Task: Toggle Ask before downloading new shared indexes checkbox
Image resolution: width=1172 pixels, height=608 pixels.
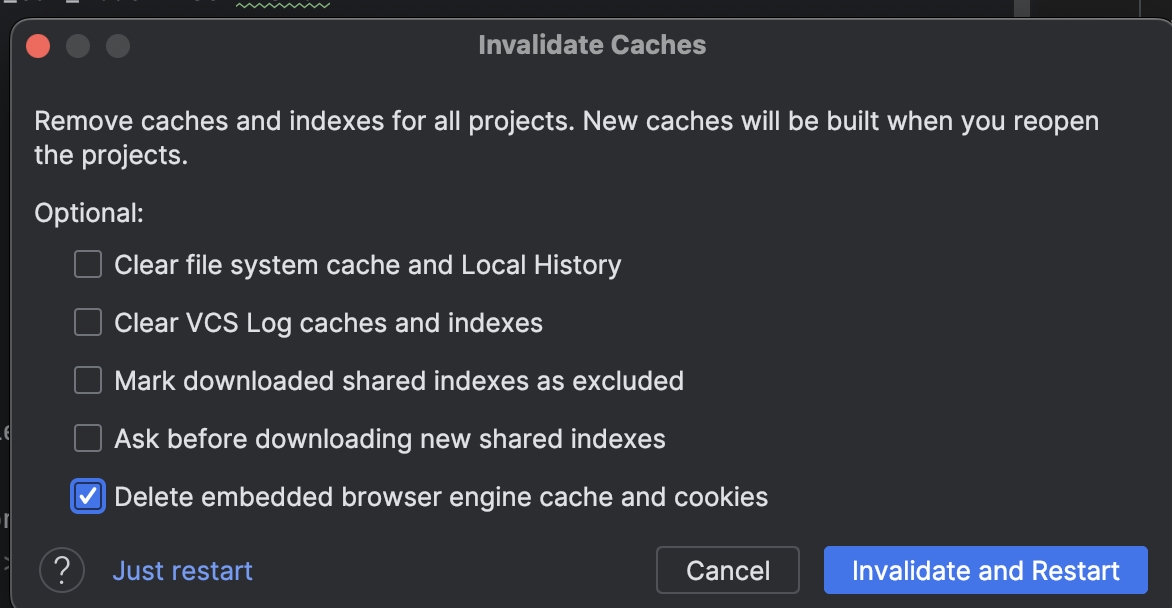Action: click(x=88, y=438)
